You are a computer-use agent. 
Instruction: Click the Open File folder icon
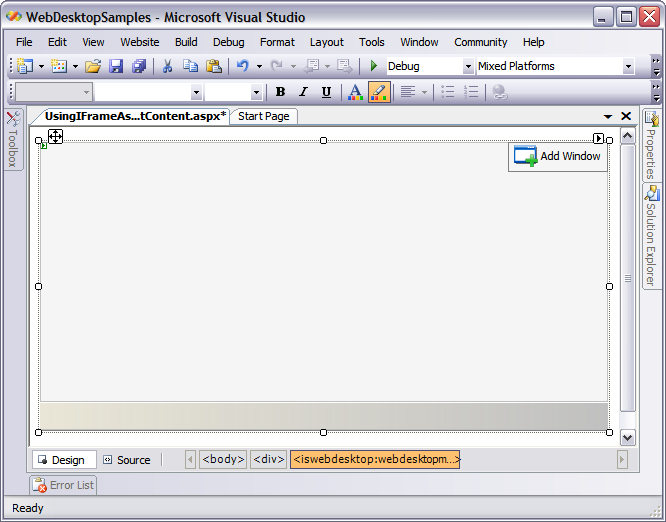coord(93,66)
